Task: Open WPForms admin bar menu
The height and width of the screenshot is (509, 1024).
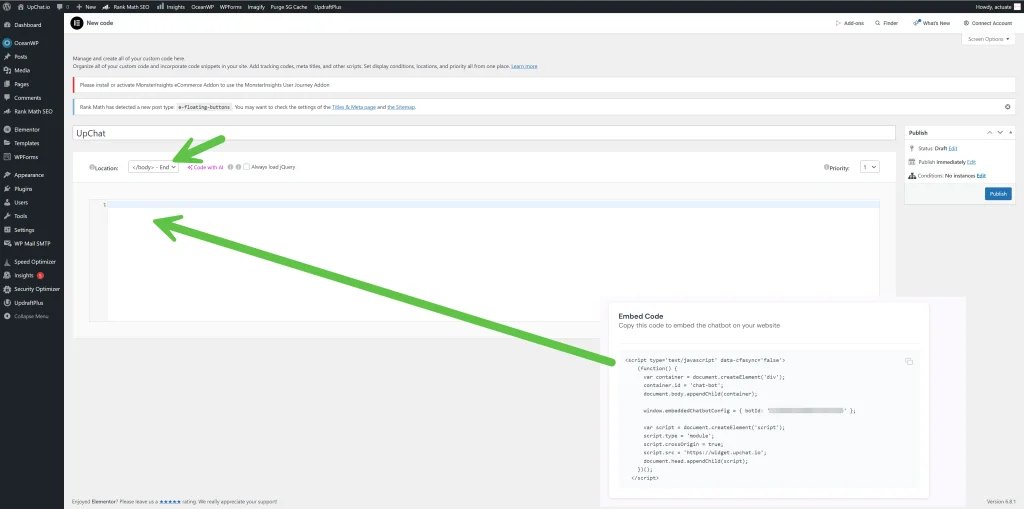Action: [x=231, y=6]
